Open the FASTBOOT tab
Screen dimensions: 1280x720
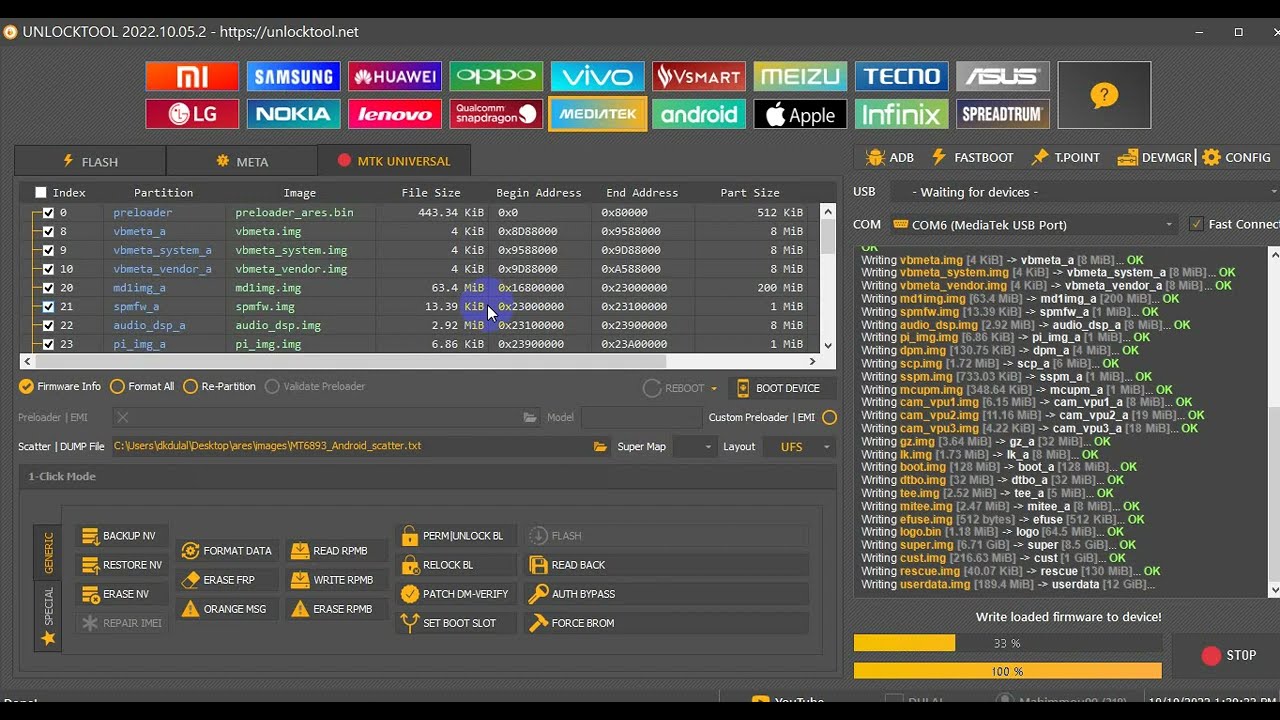973,158
